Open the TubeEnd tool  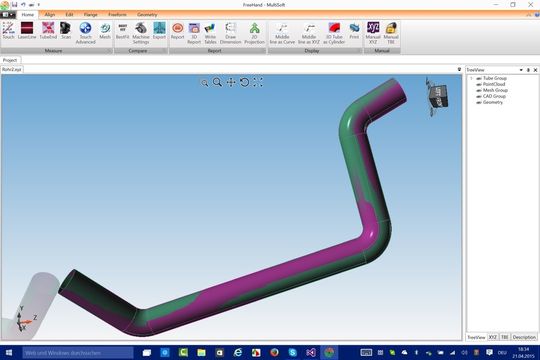(48, 31)
